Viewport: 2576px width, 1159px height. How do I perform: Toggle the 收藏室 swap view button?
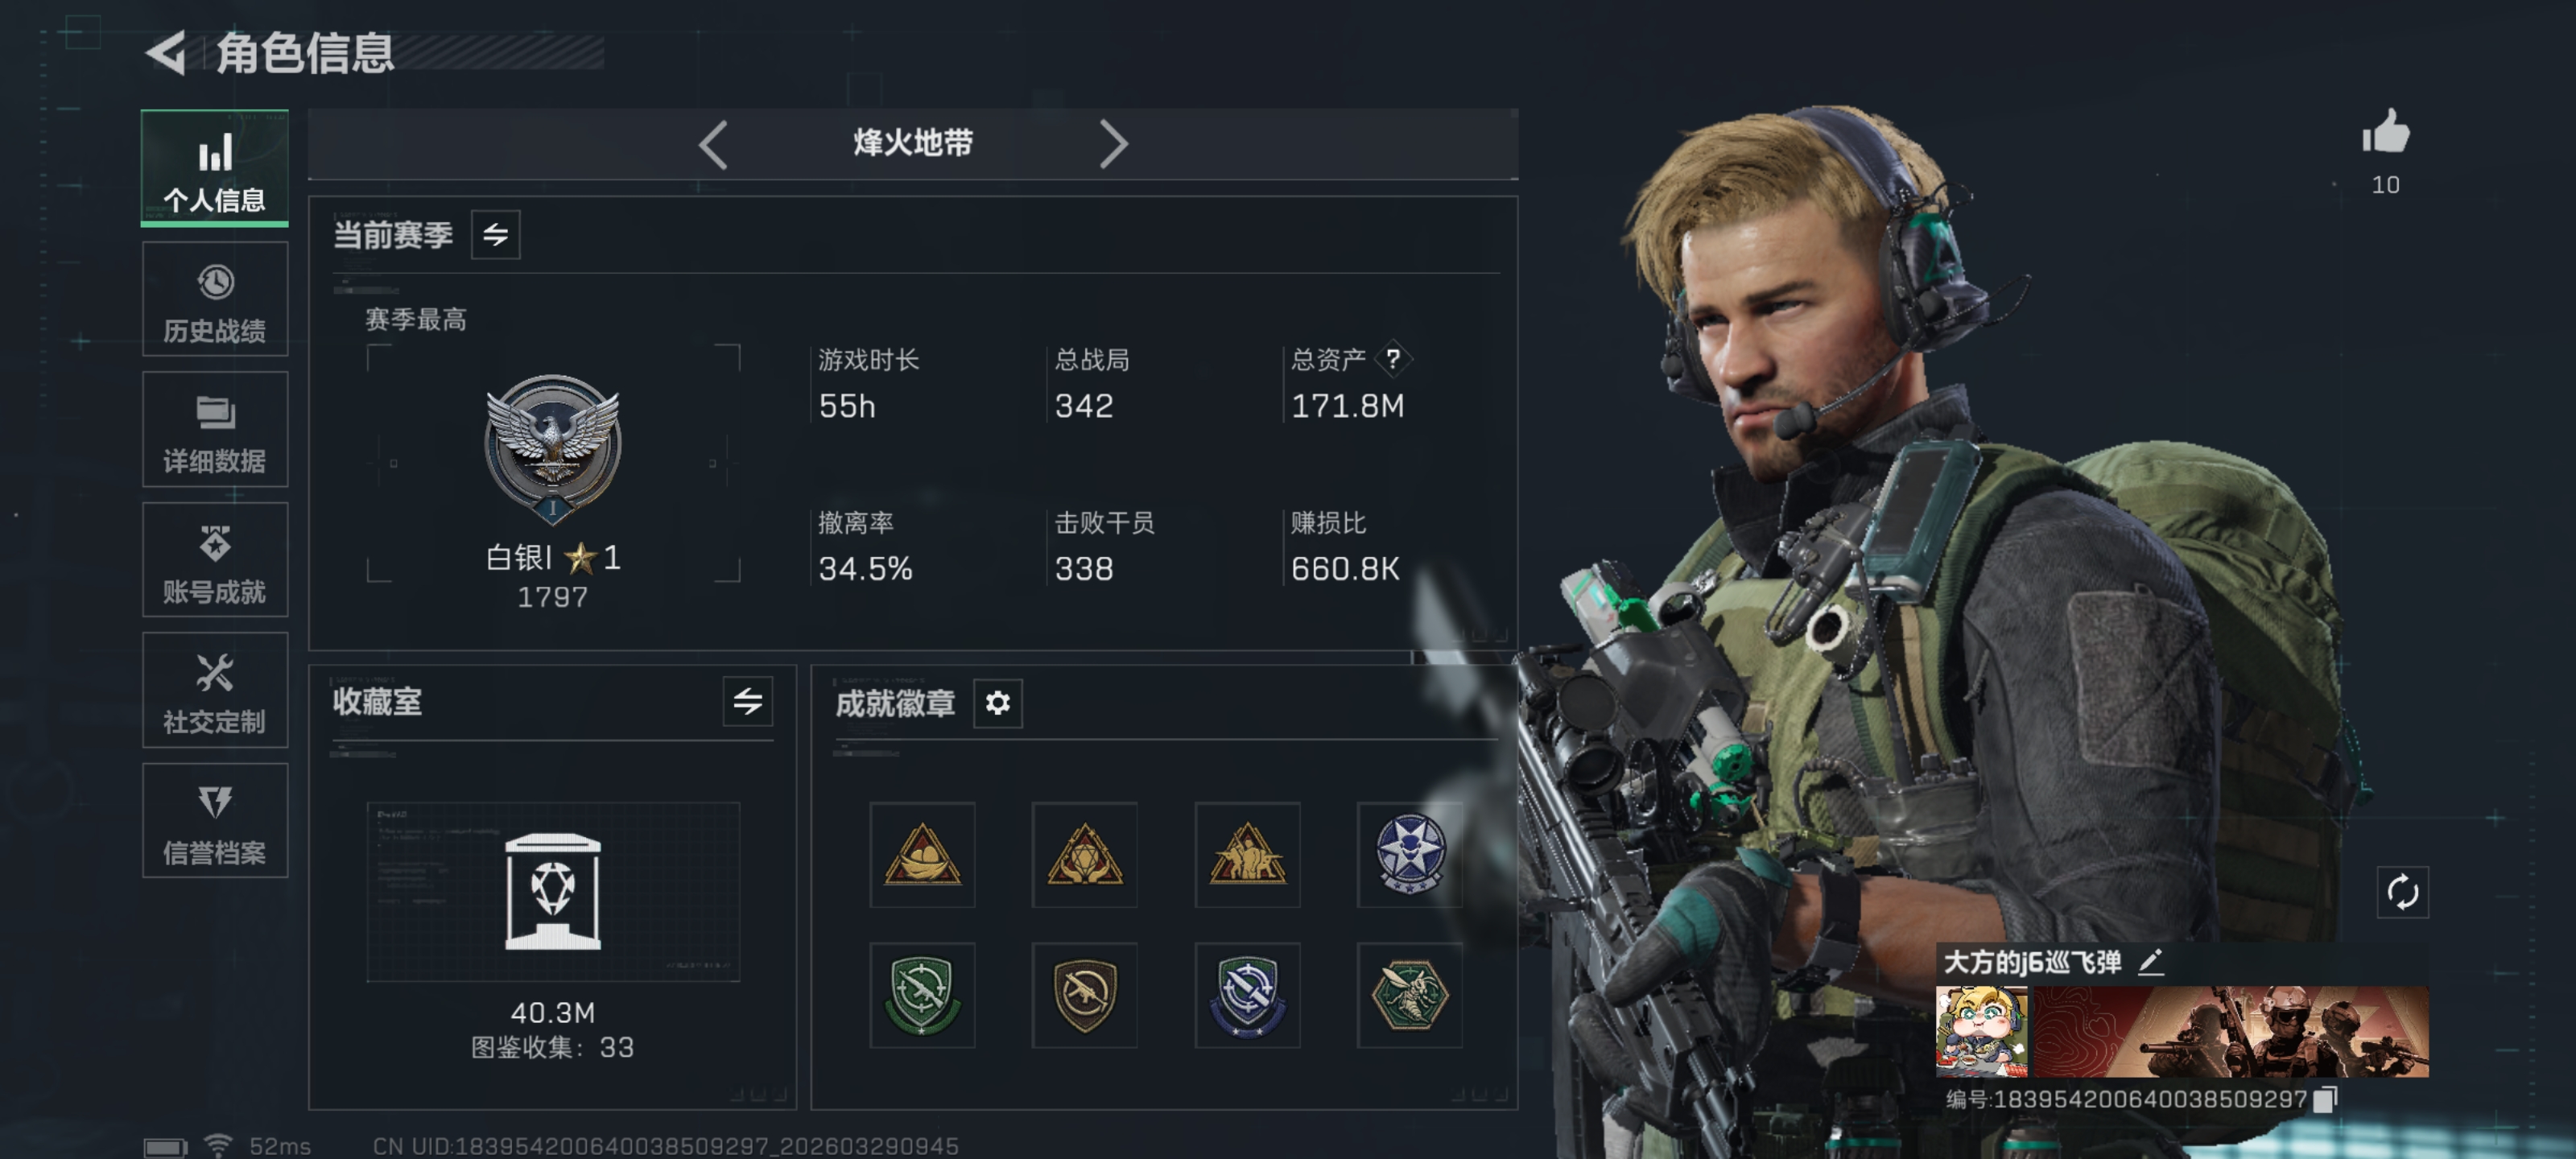pos(748,701)
